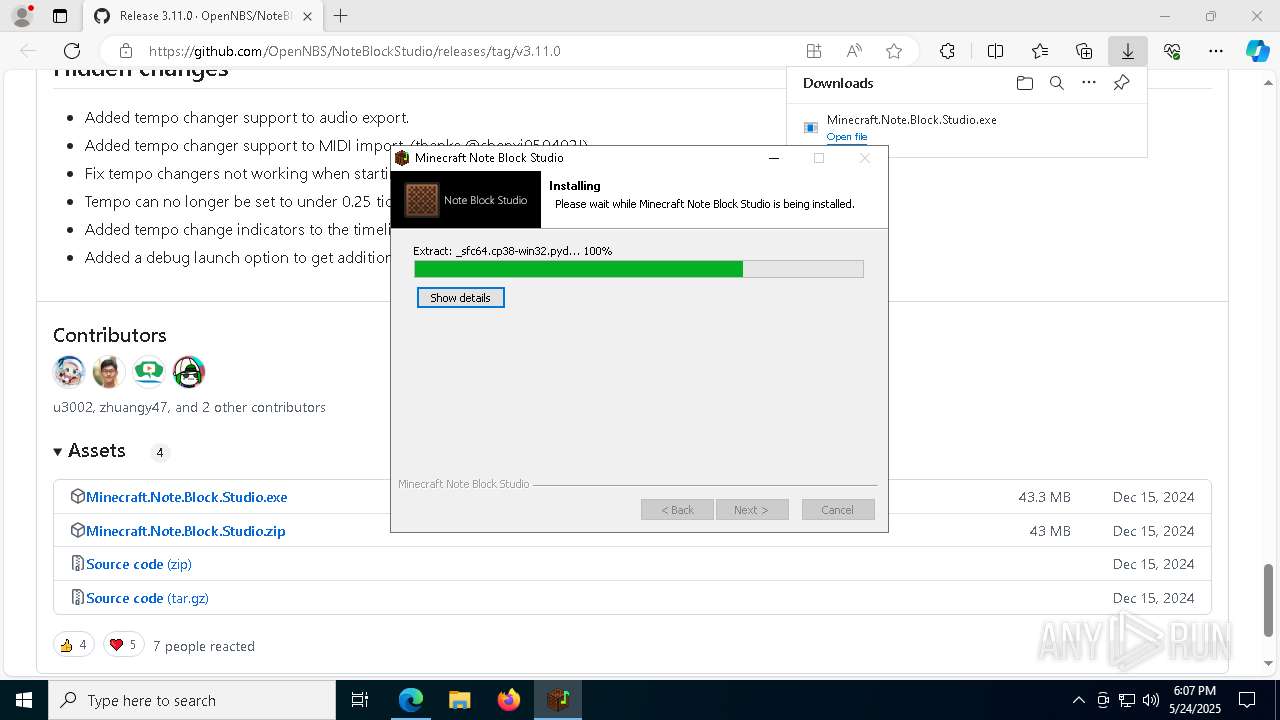Open browser essentials heart icon

(1172, 51)
